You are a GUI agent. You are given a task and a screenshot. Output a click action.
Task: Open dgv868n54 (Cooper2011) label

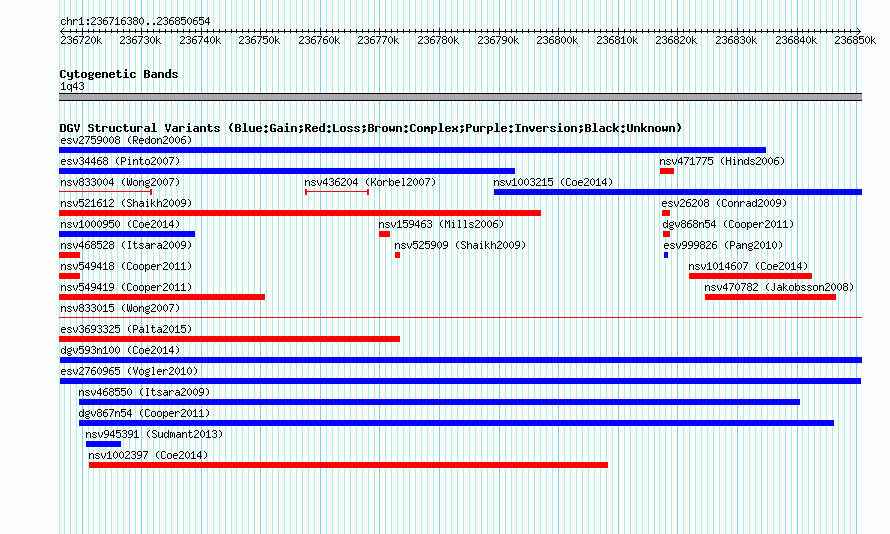[728, 224]
